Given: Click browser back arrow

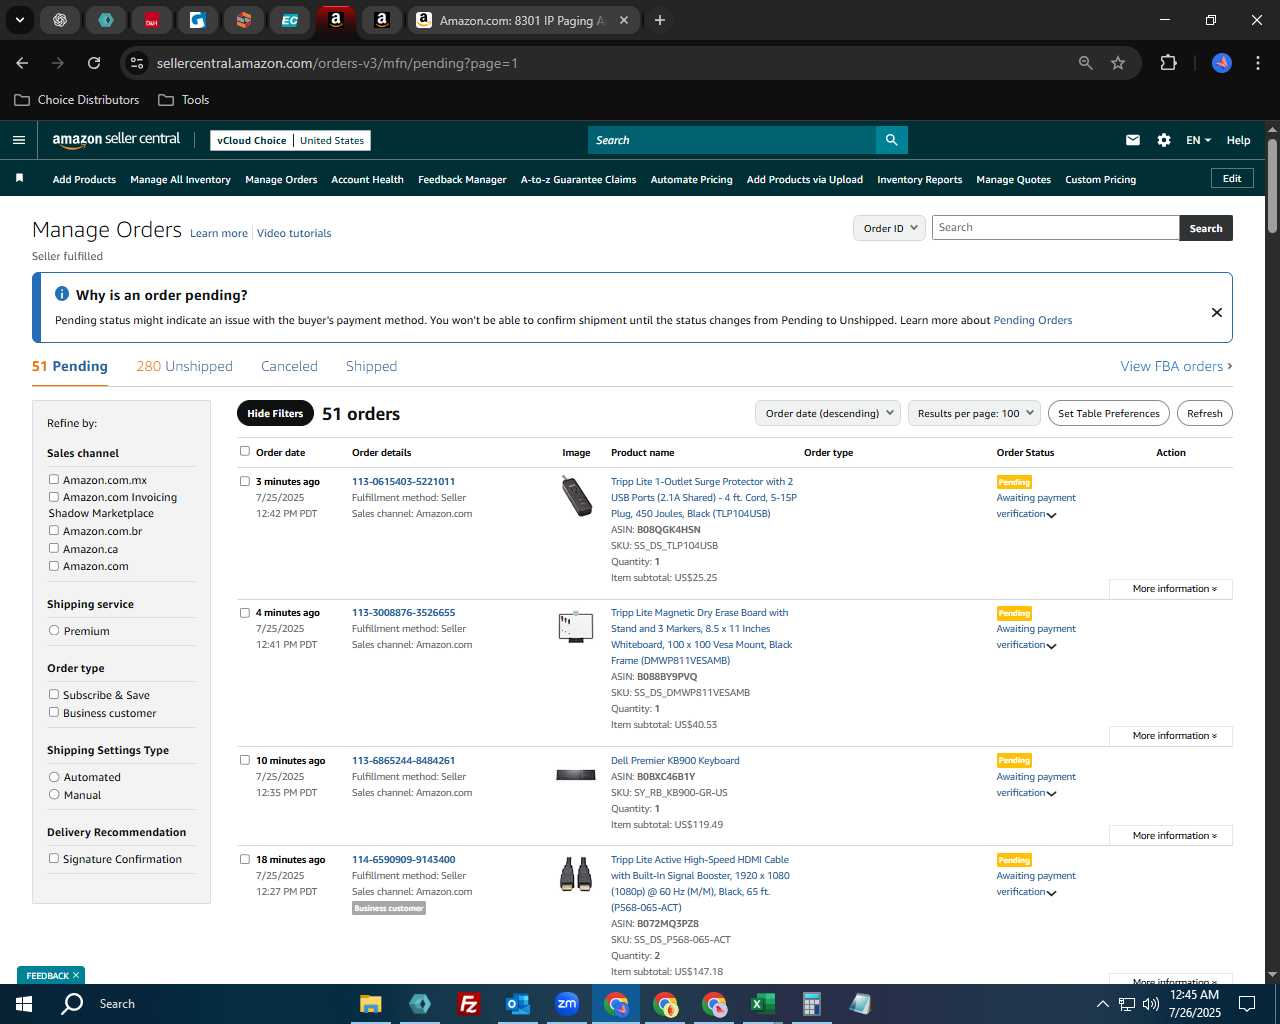Looking at the screenshot, I should pos(22,63).
